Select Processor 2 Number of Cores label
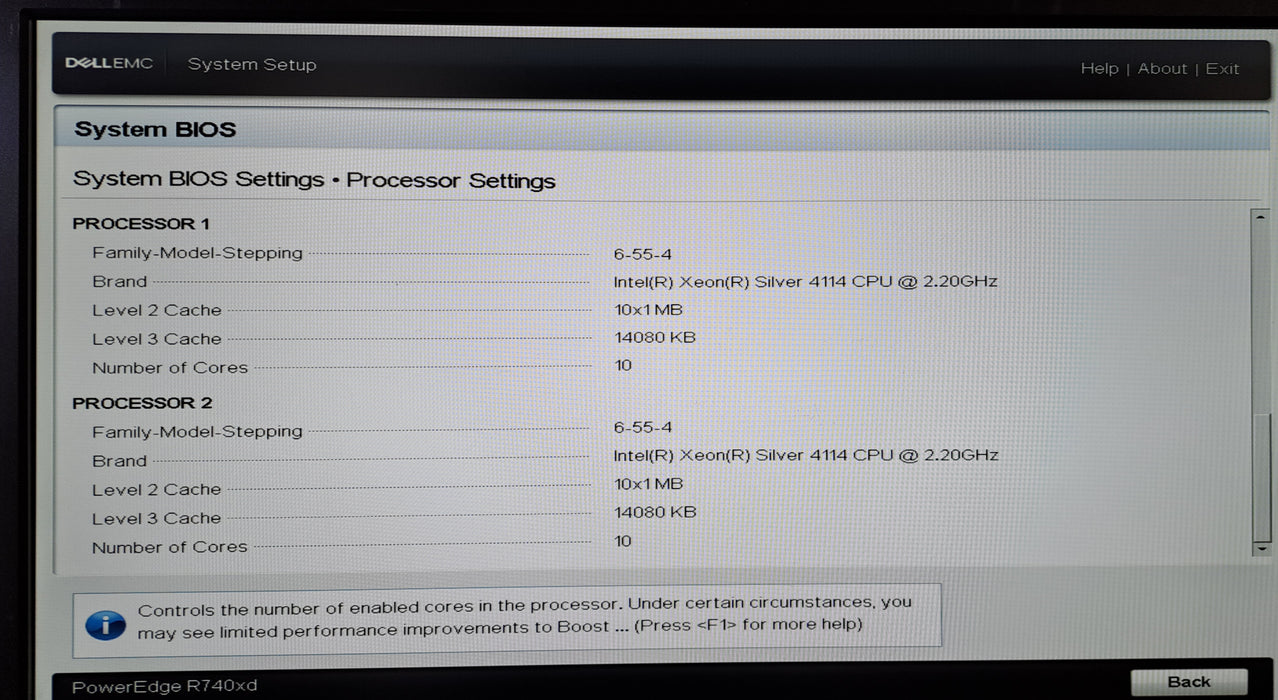 click(169, 548)
